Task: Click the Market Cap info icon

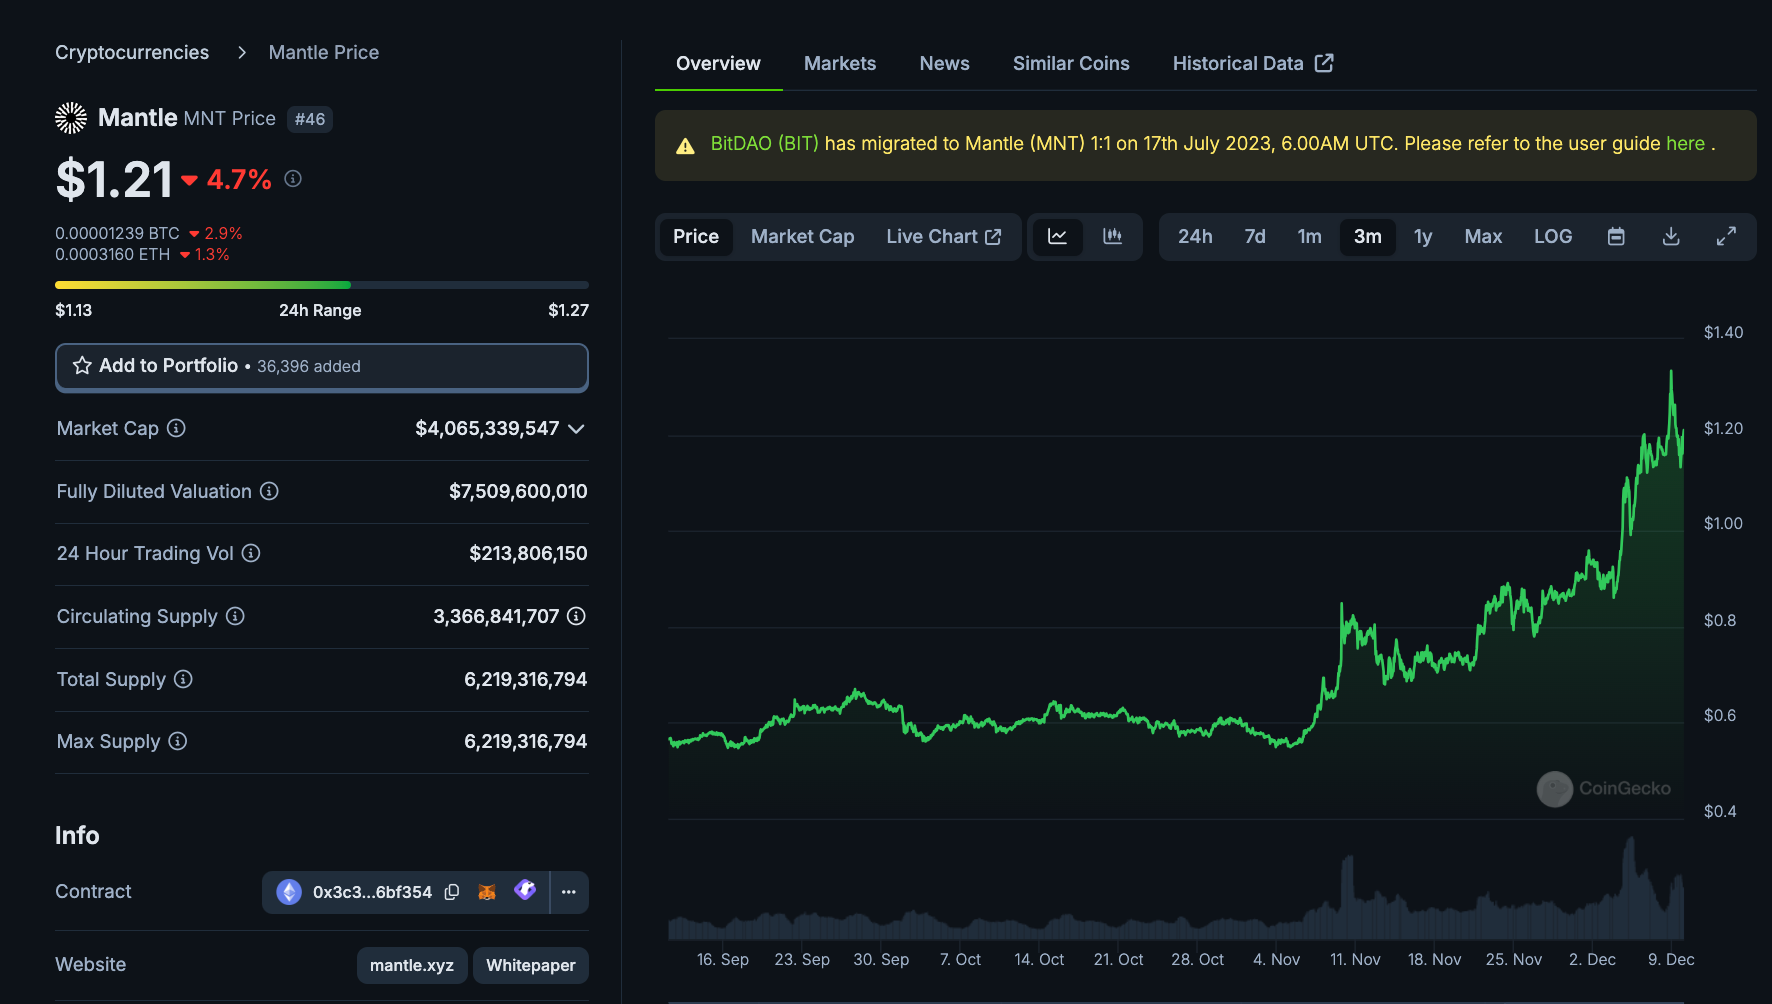Action: [x=176, y=428]
